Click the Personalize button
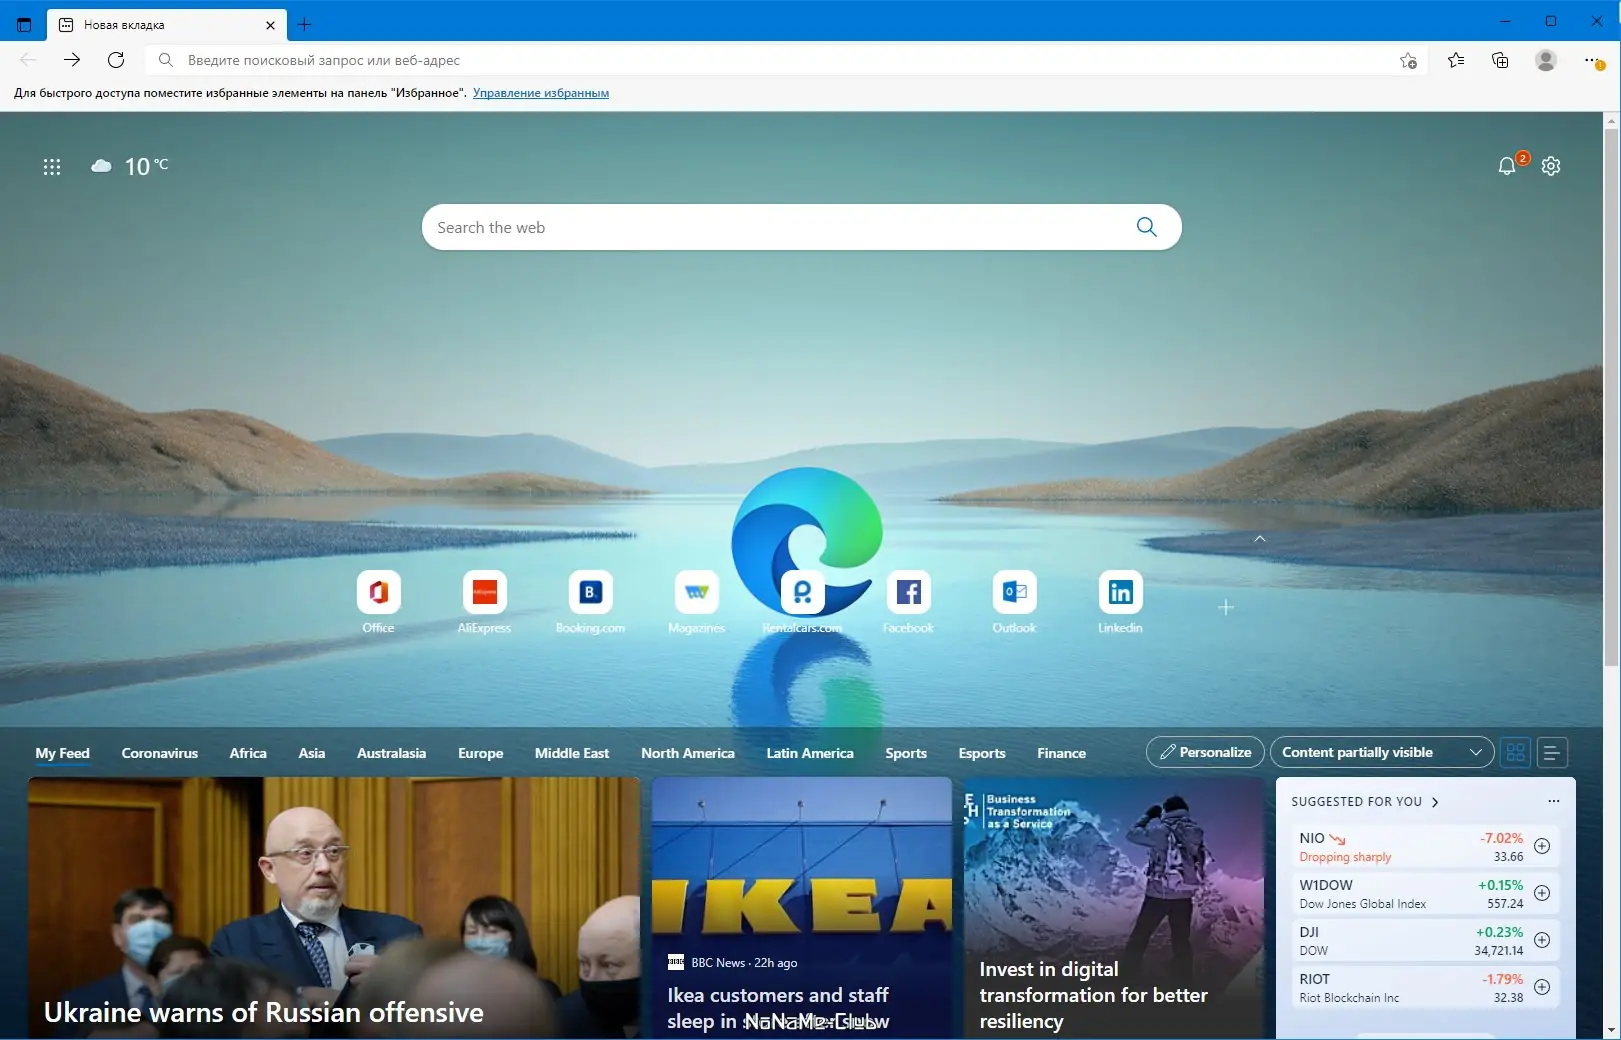Viewport: 1621px width, 1040px height. [1206, 752]
